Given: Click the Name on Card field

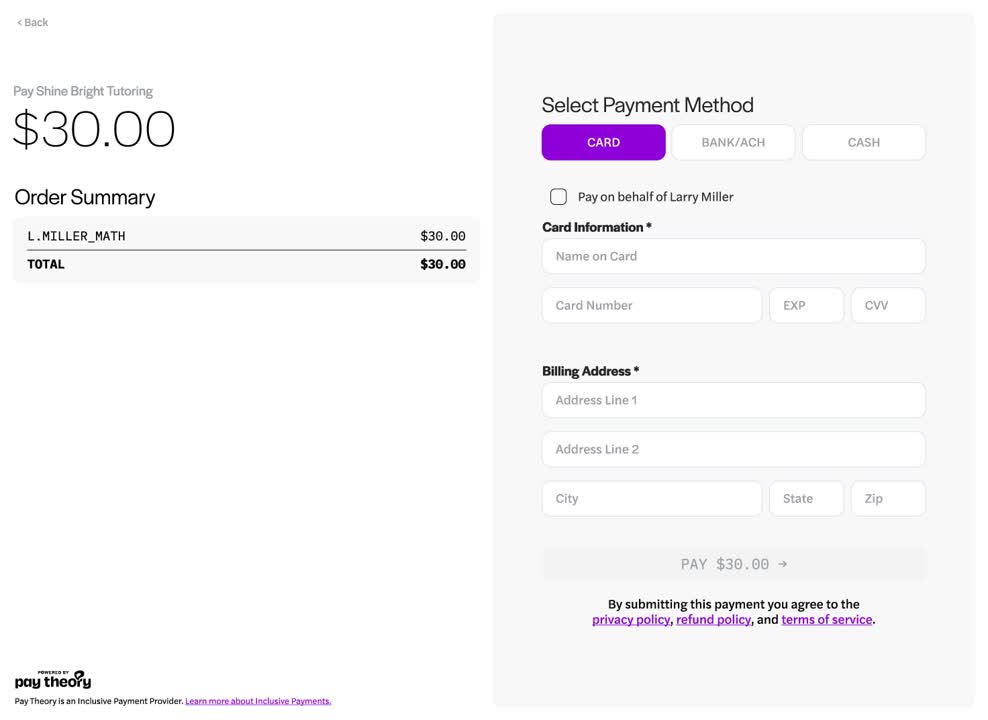Looking at the screenshot, I should pos(733,256).
